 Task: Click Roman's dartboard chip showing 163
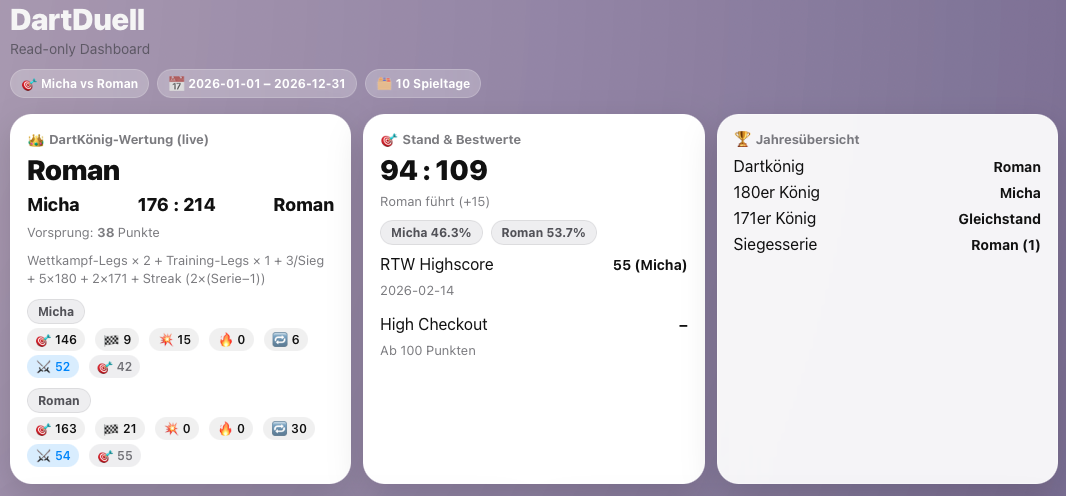click(56, 429)
